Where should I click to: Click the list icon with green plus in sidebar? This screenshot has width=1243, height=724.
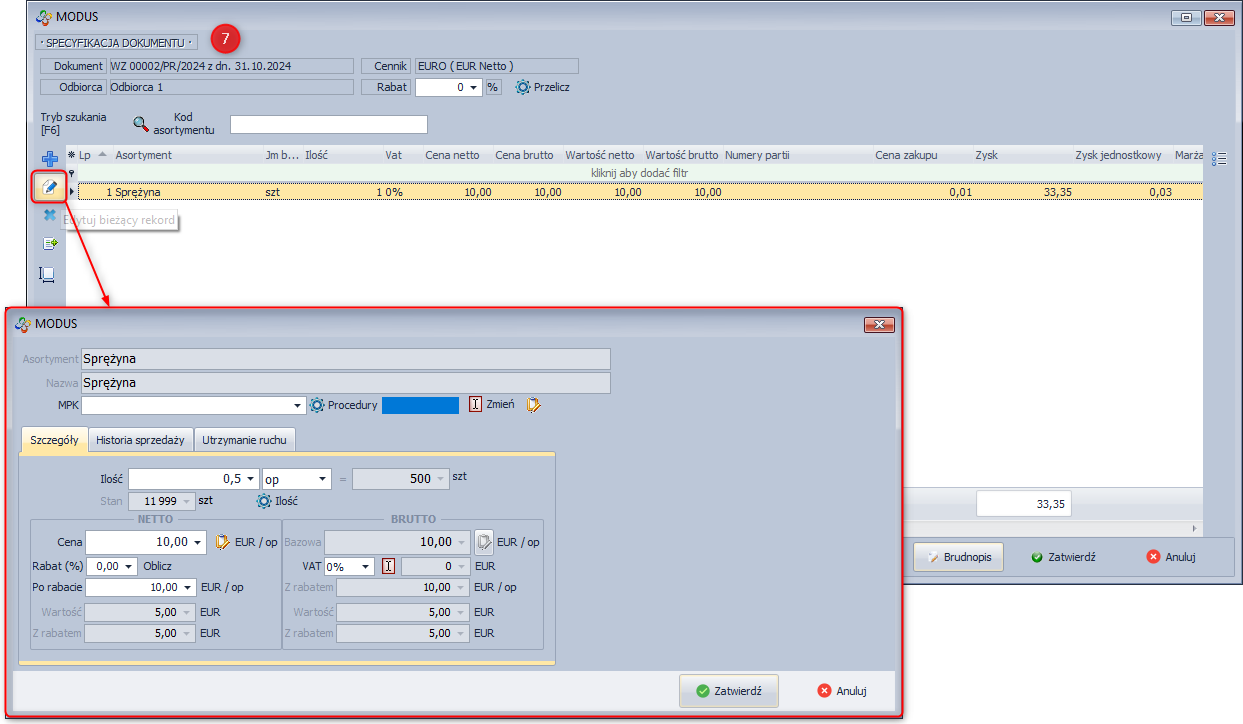49,243
